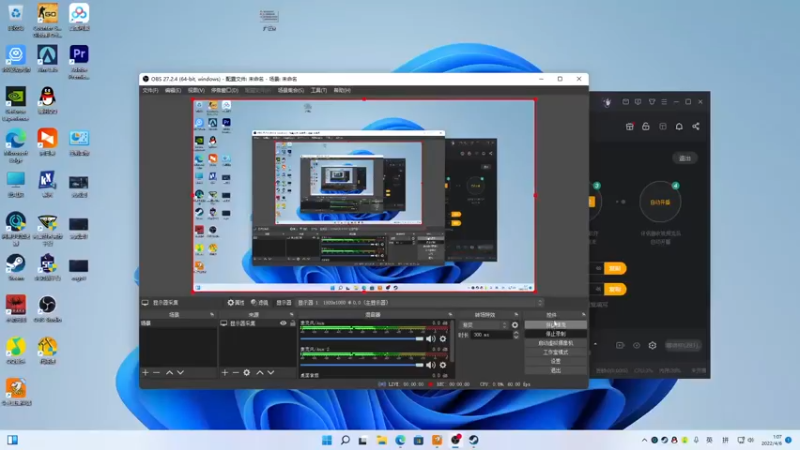Image resolution: width=800 pixels, height=450 pixels.
Task: Move source up in Sources dock
Action: 260,372
